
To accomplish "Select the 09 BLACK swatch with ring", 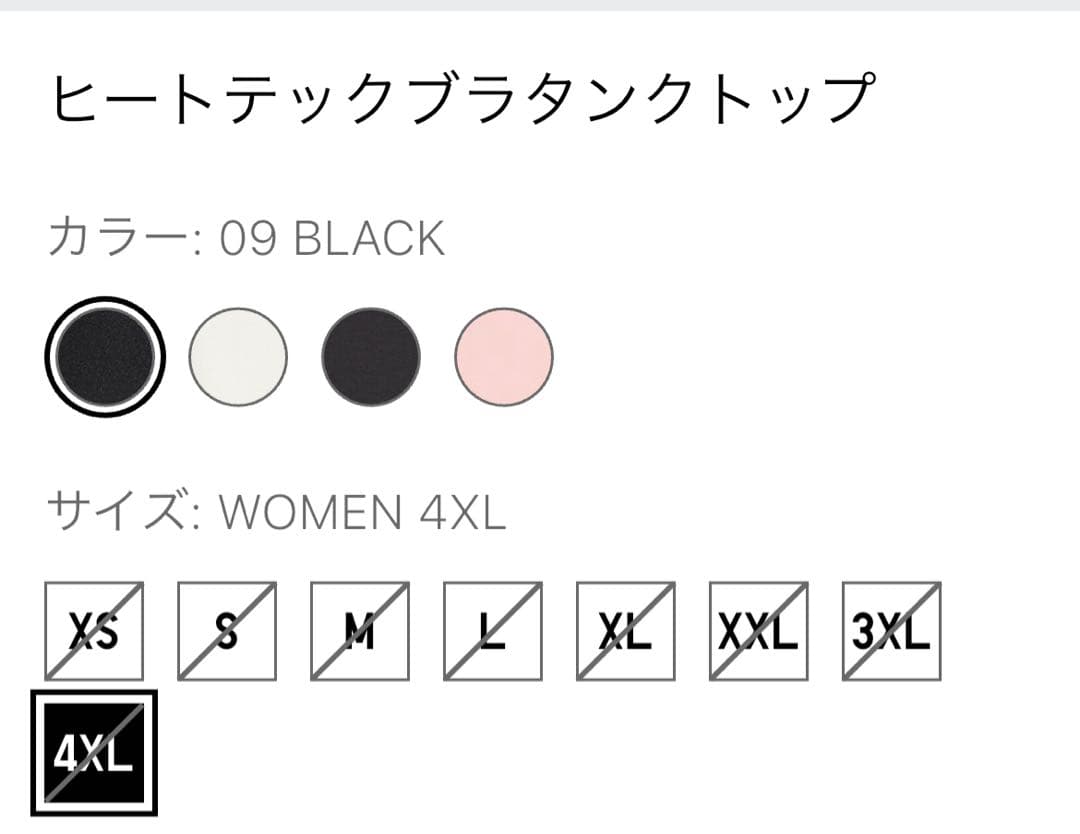I will (x=103, y=355).
